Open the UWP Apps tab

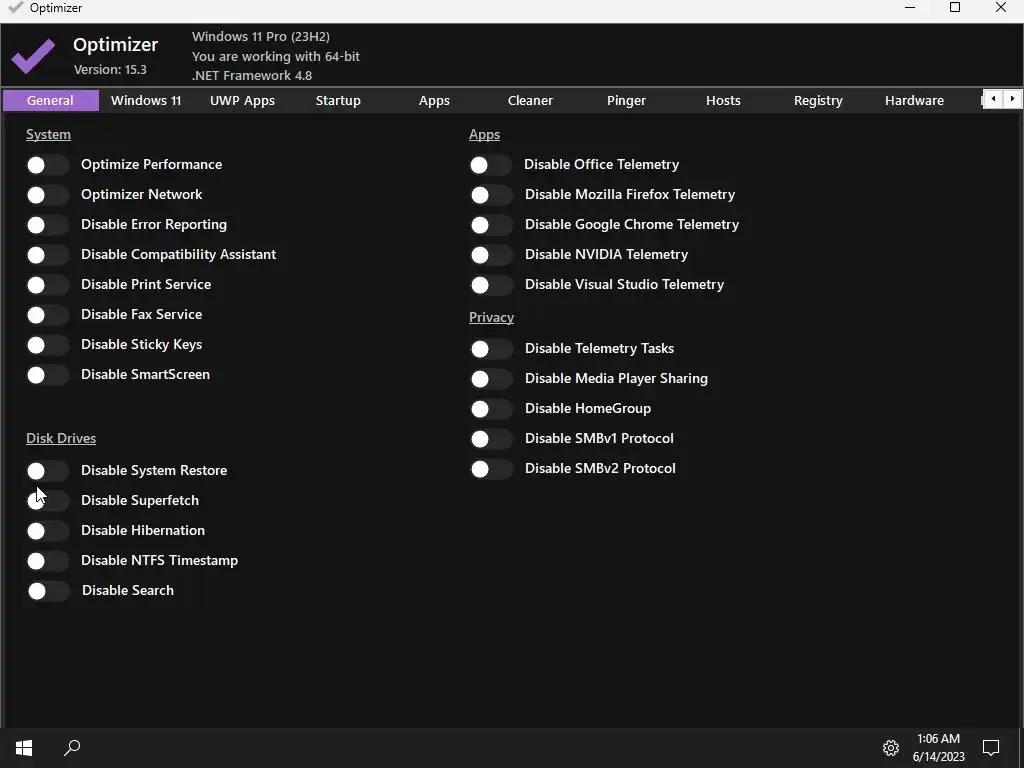242,101
